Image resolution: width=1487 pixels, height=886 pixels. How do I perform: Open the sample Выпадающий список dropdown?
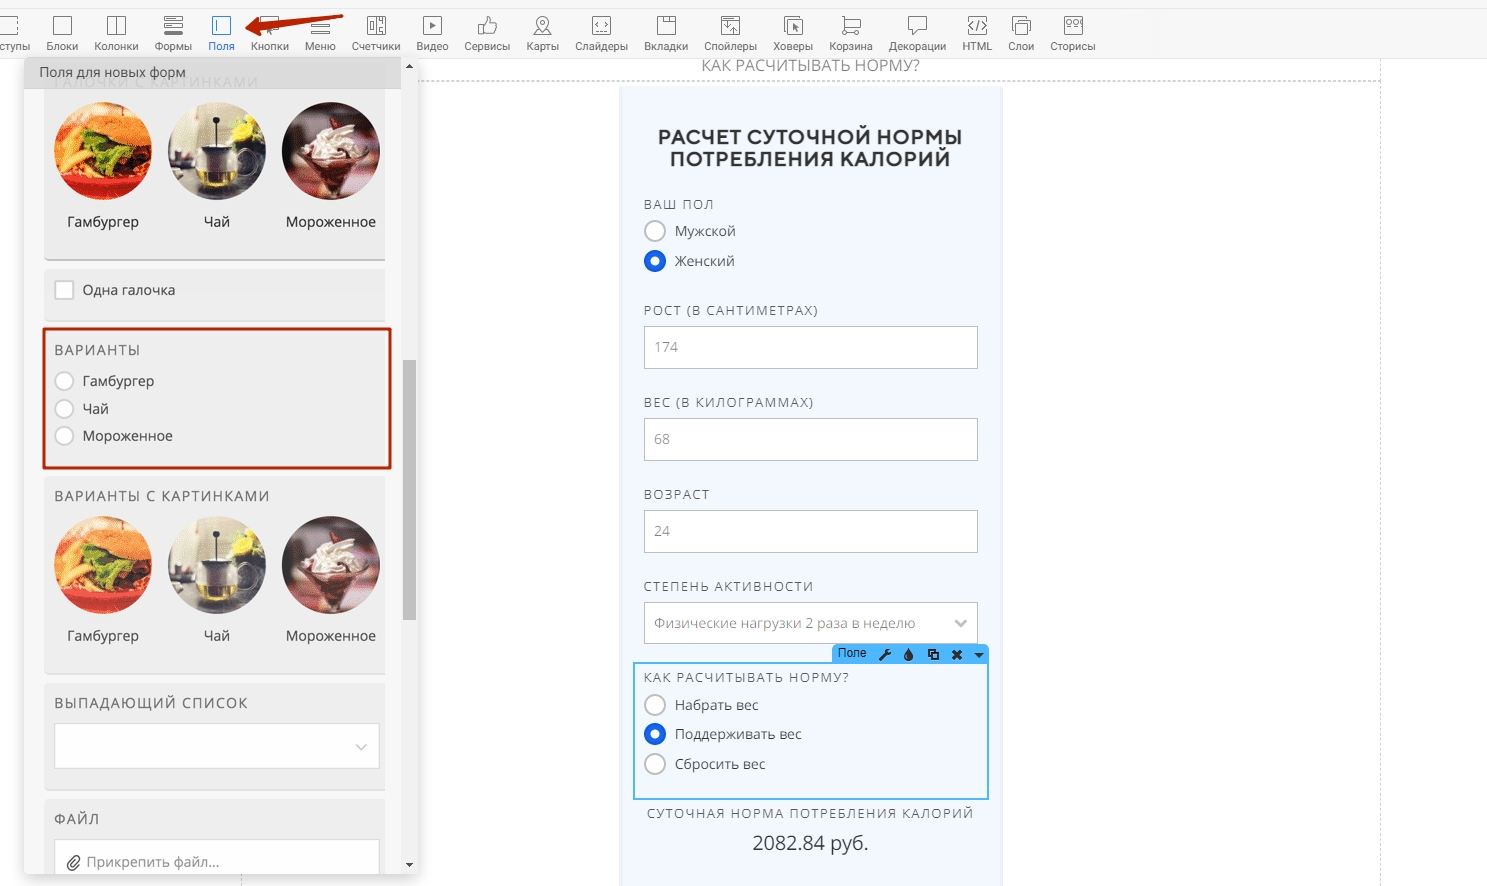[217, 746]
